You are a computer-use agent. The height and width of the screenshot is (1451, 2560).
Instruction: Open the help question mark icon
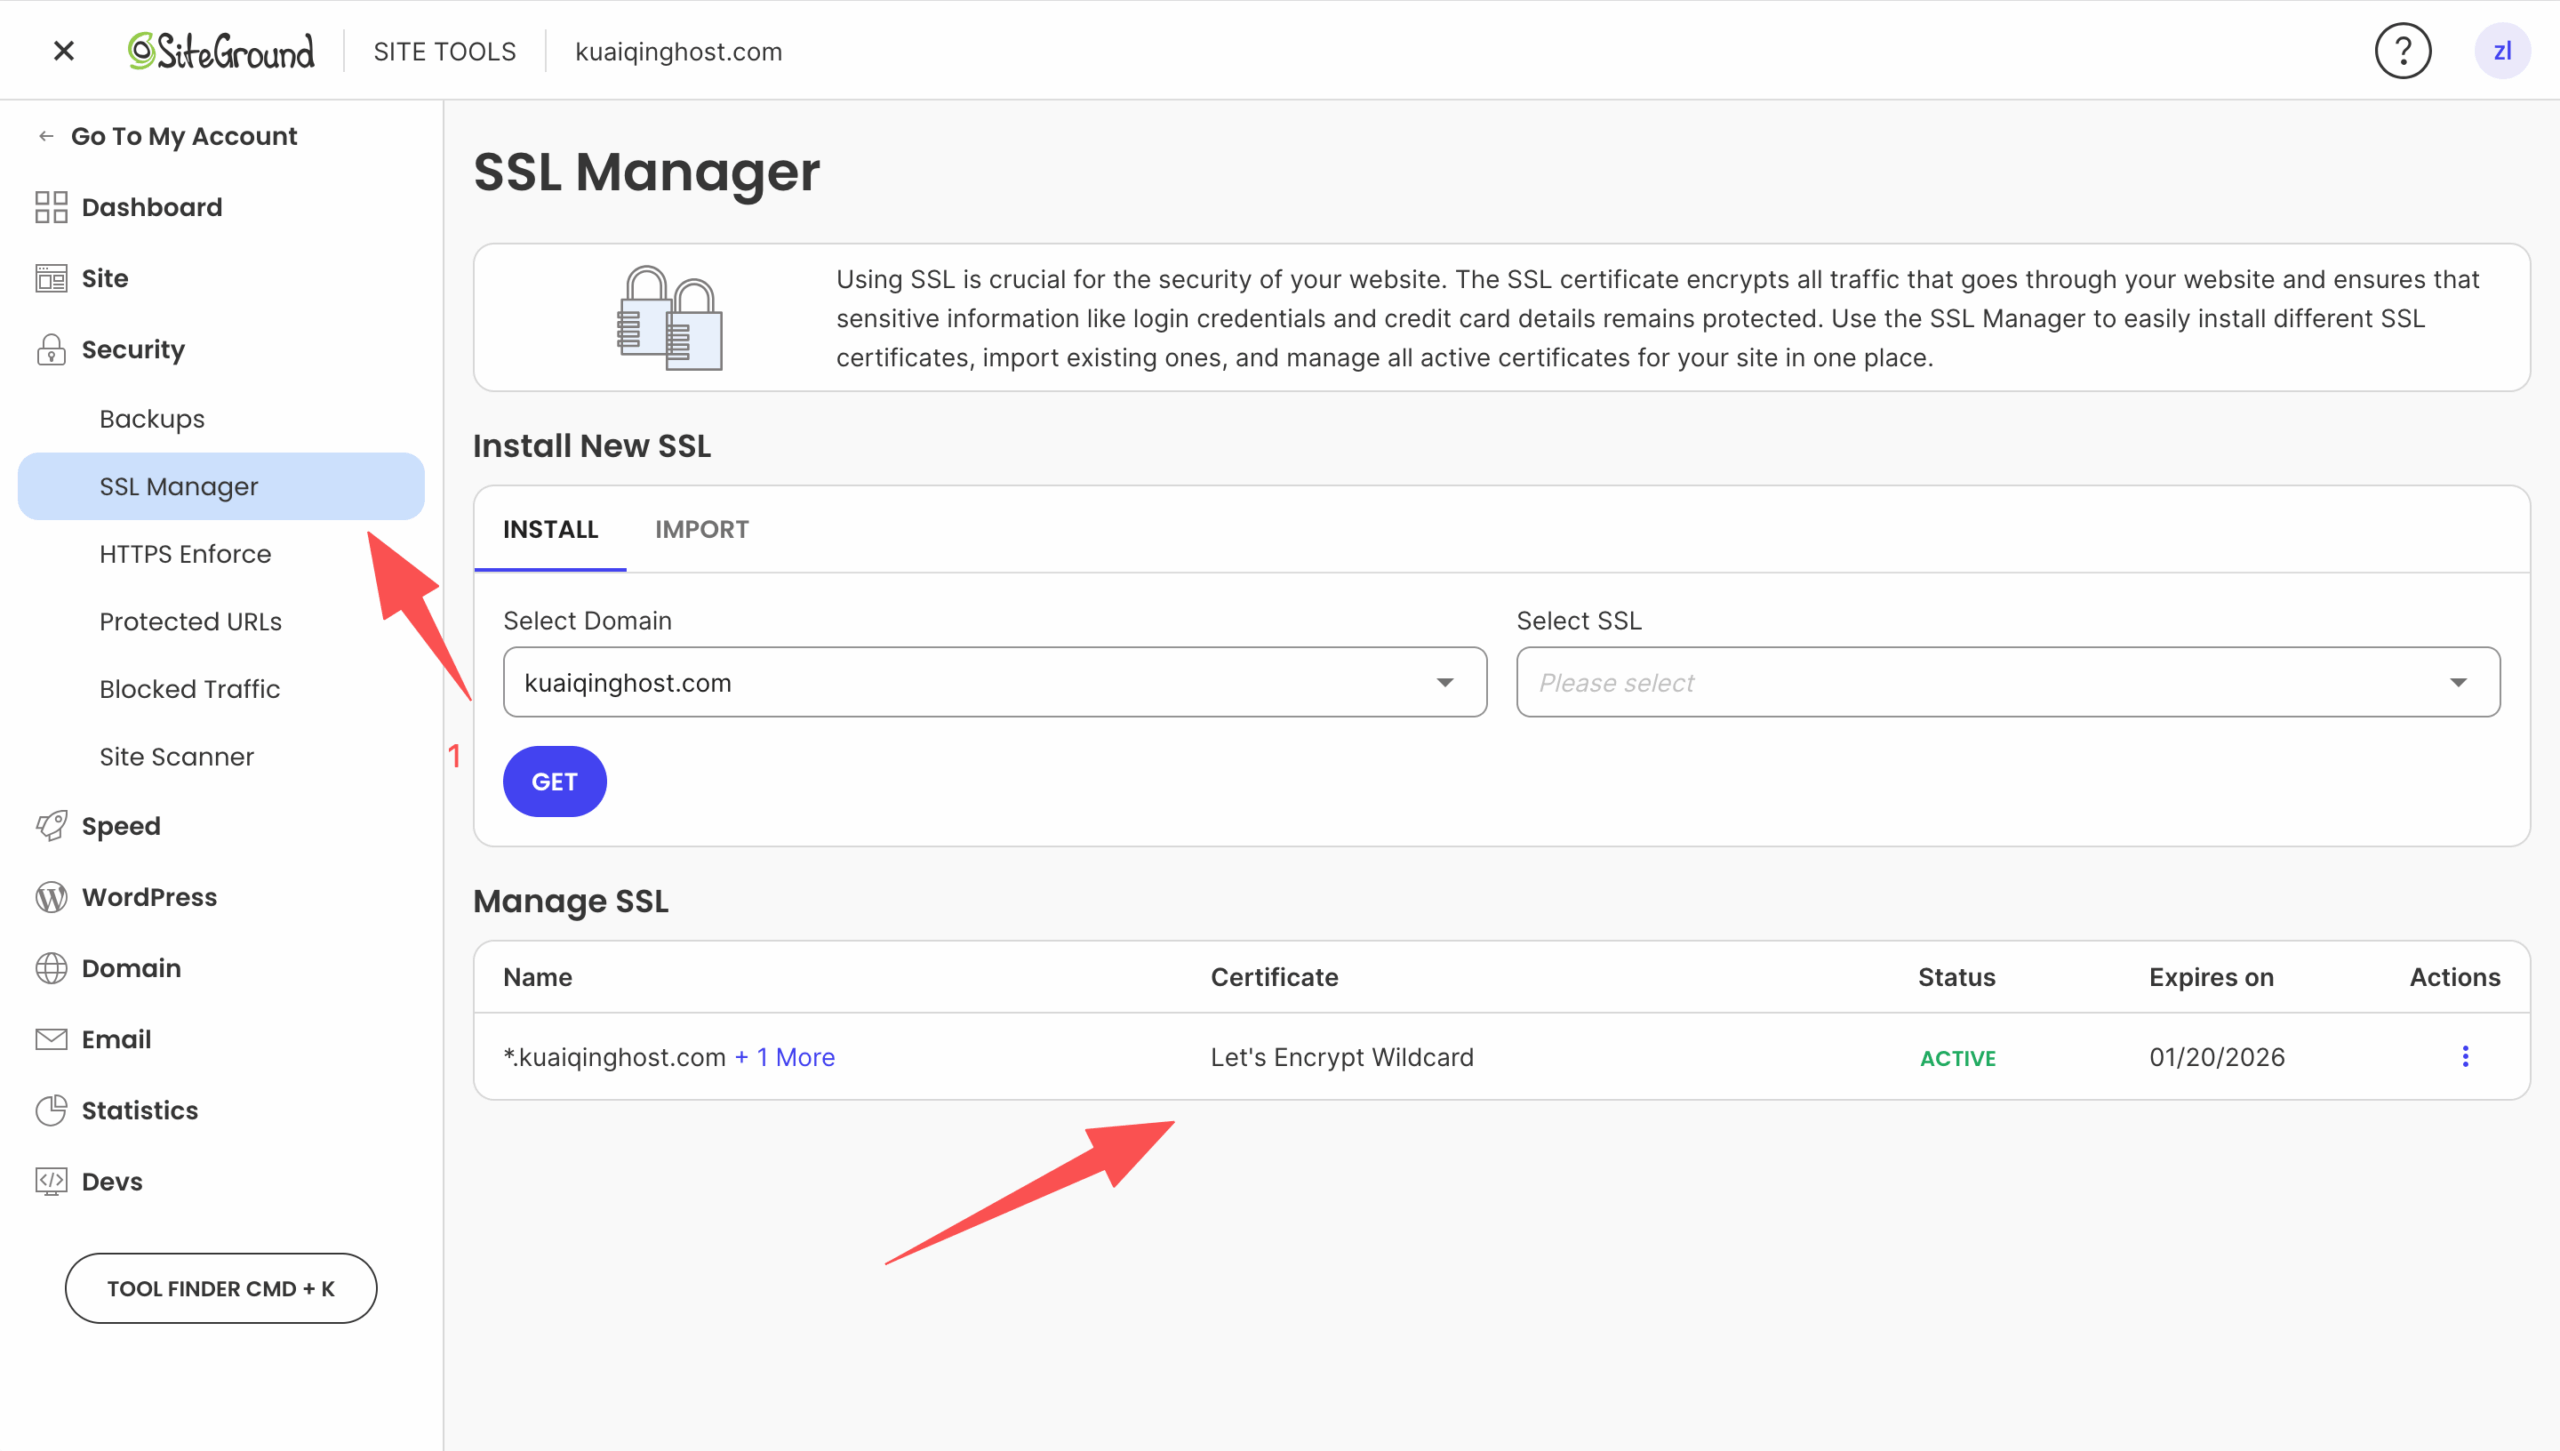point(2402,51)
